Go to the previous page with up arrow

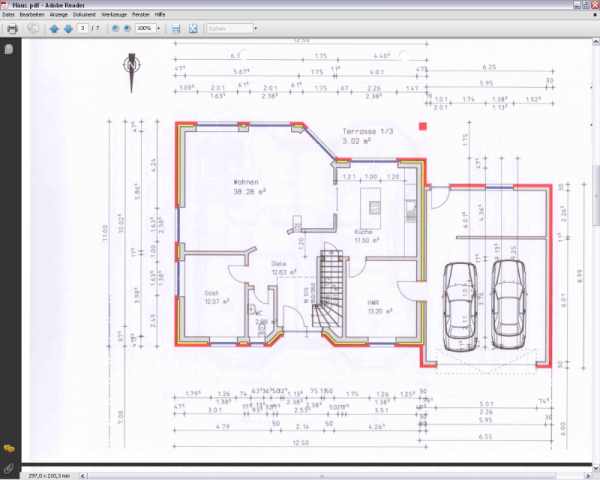[55, 29]
